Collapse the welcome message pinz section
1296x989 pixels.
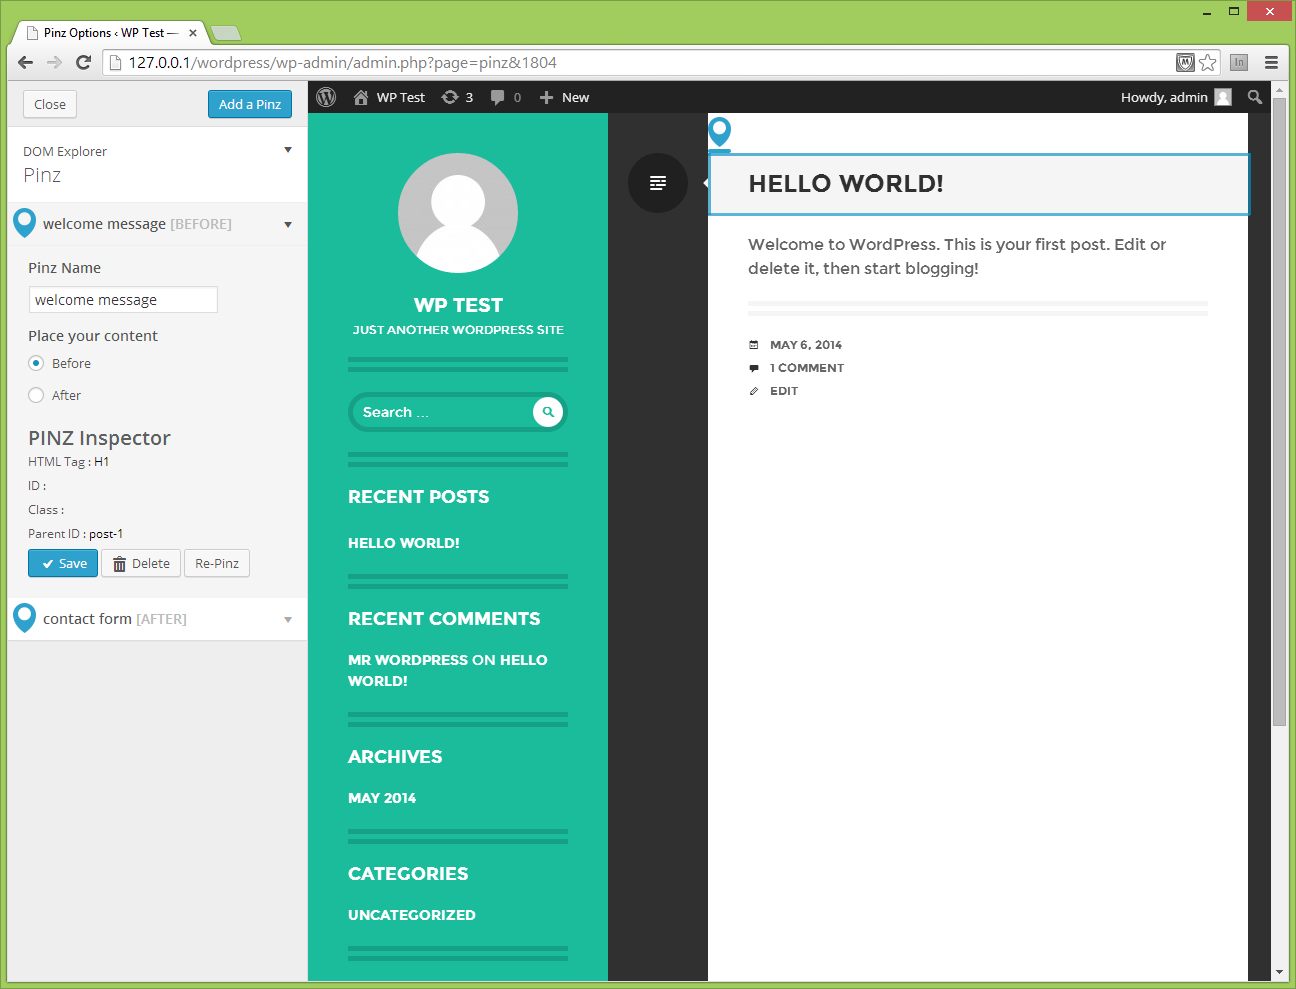coord(288,224)
